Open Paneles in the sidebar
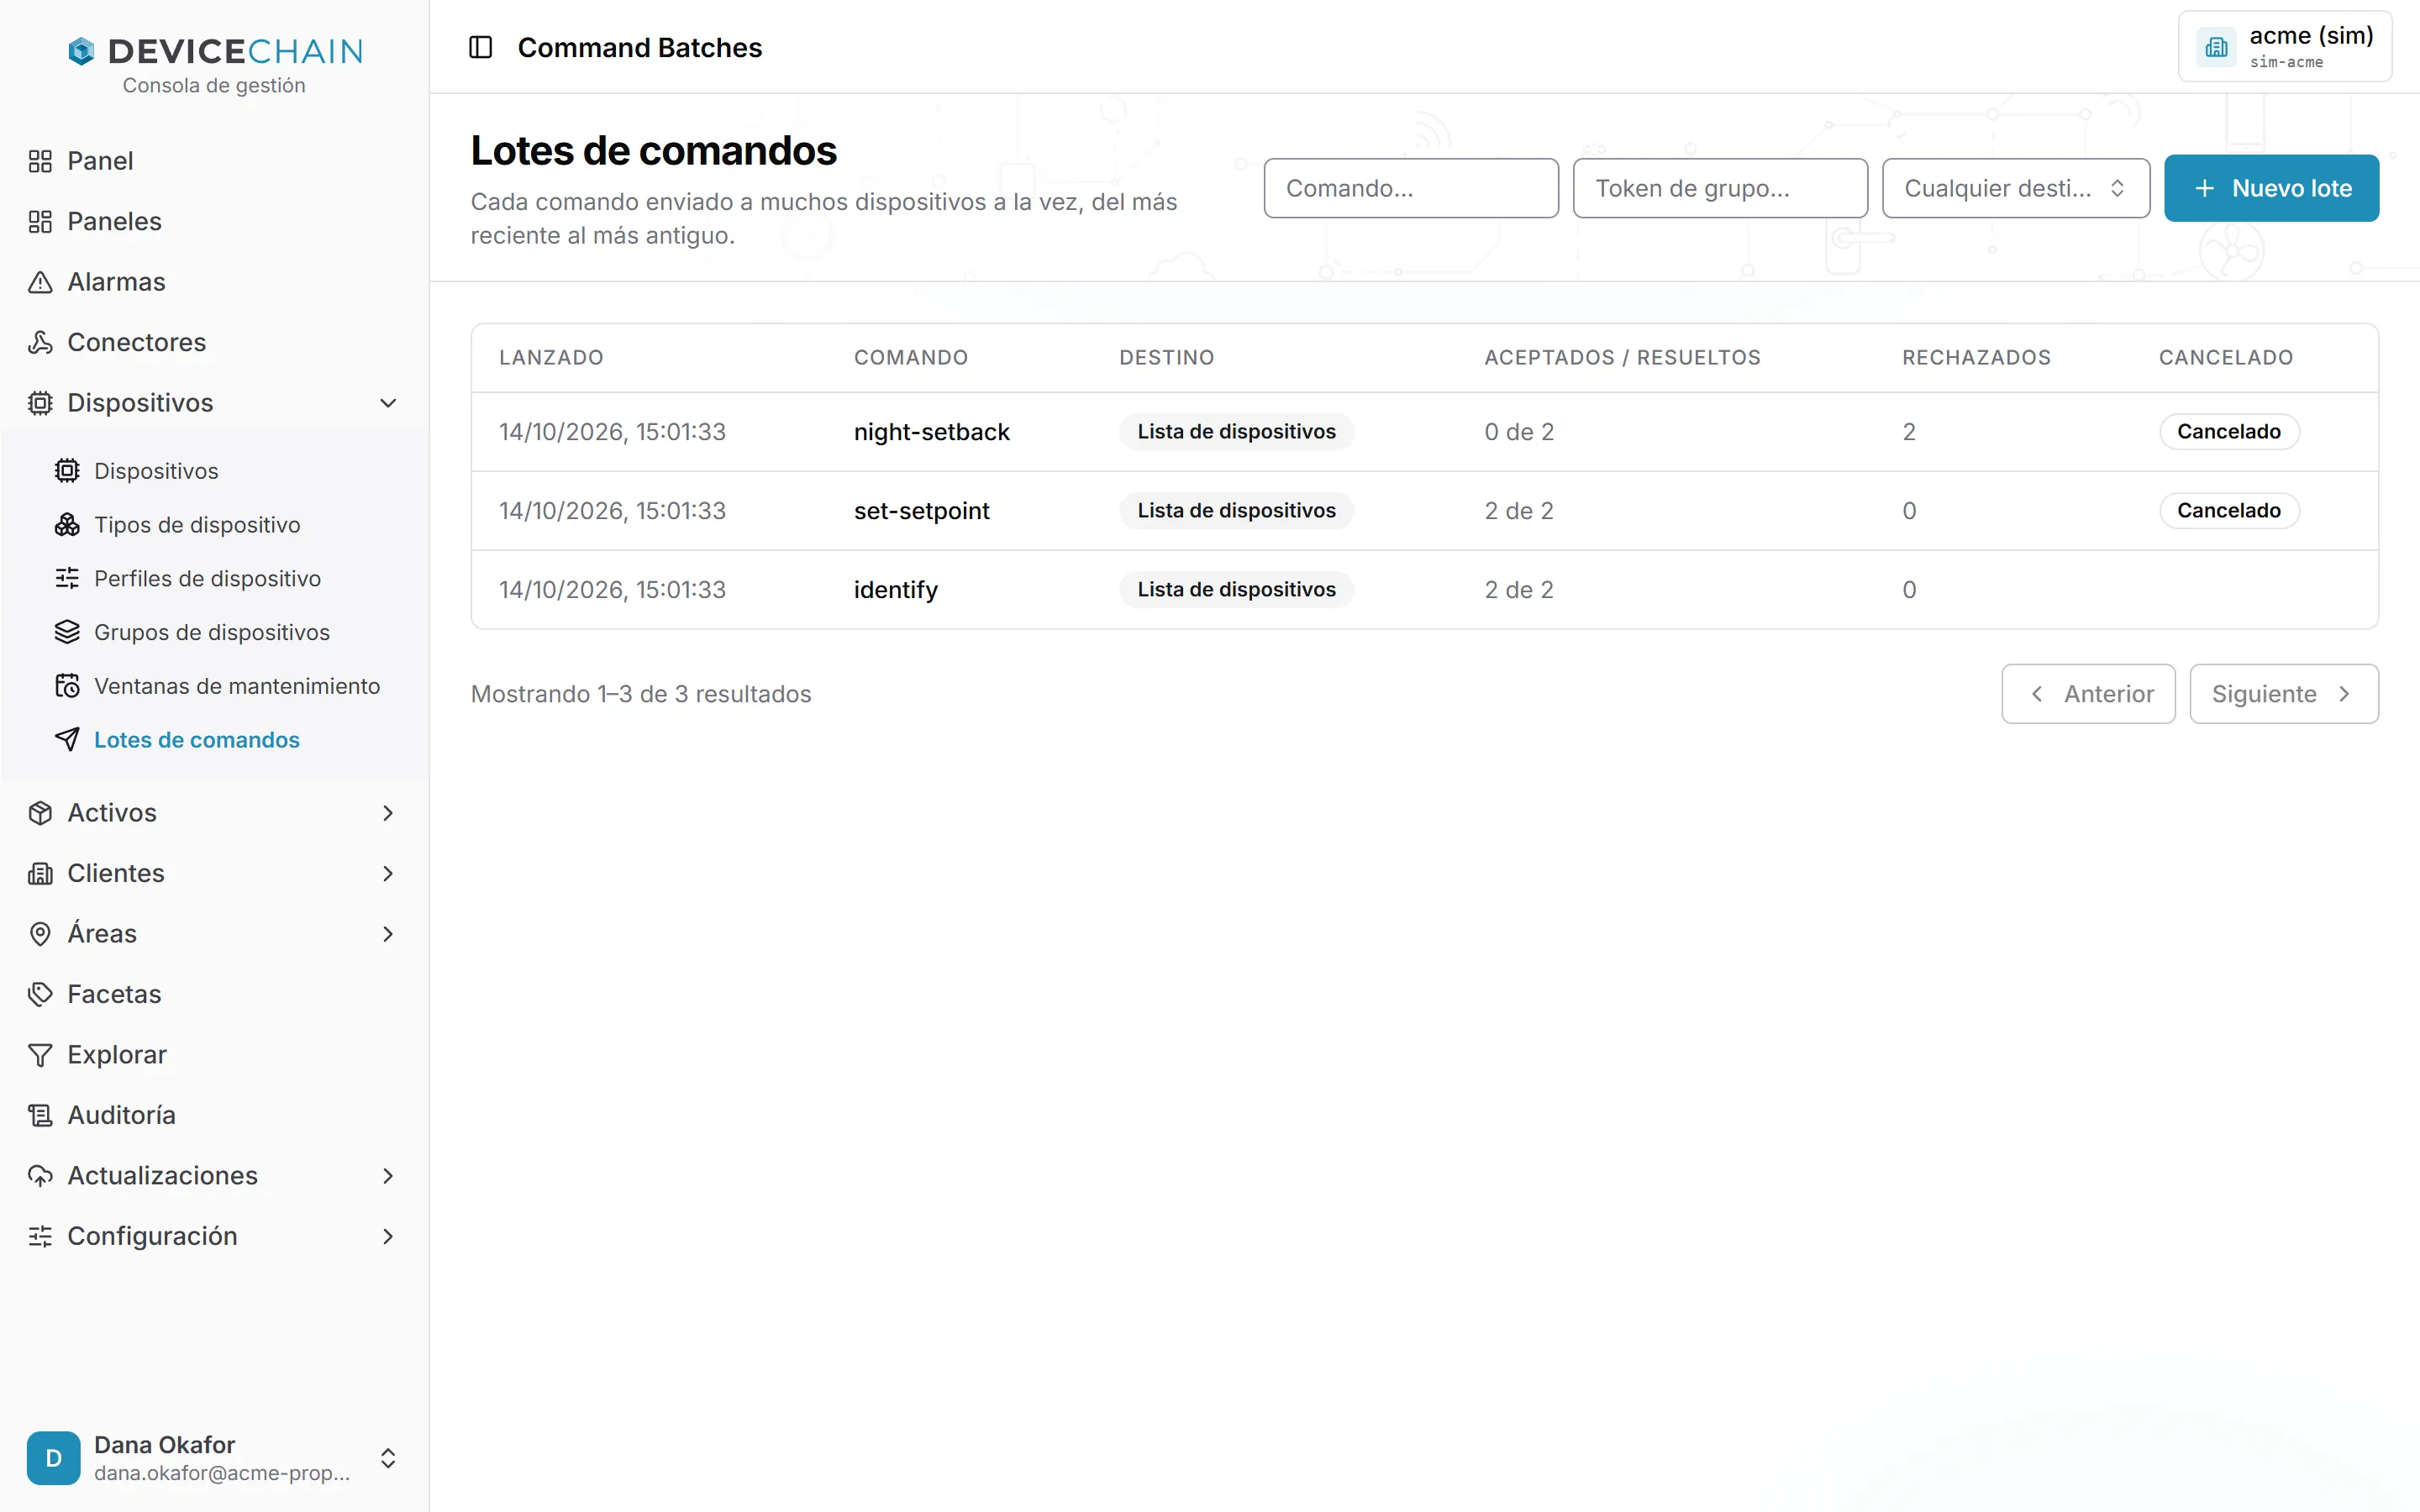The height and width of the screenshot is (1512, 2420). pyautogui.click(x=214, y=221)
